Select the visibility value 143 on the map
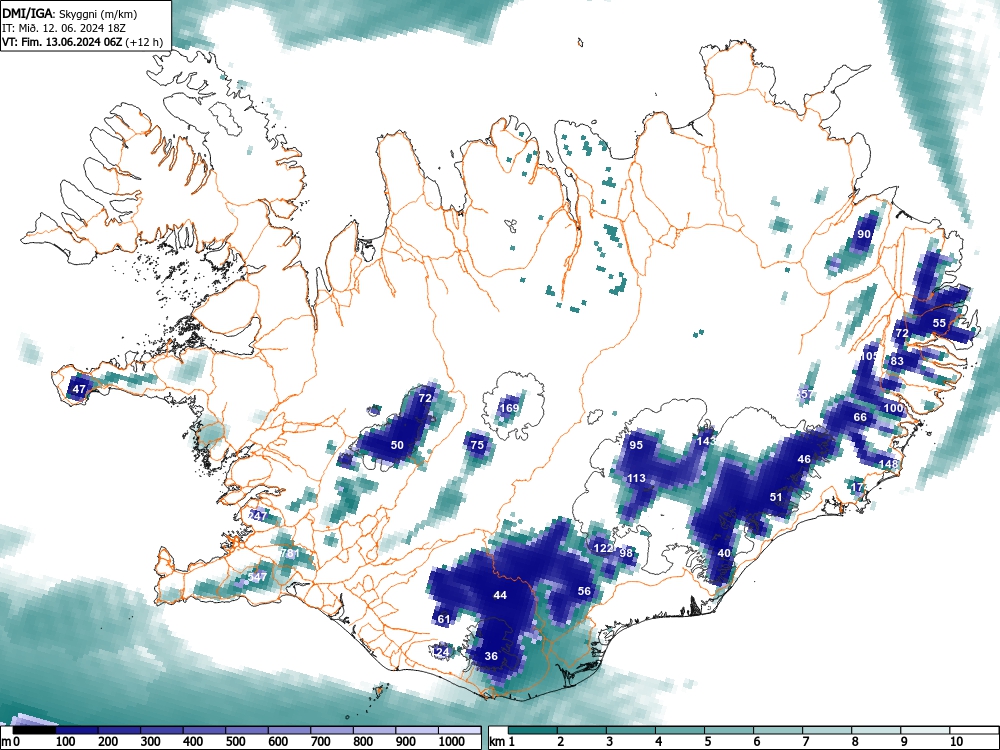Viewport: 1000px width, 750px height. coord(706,441)
